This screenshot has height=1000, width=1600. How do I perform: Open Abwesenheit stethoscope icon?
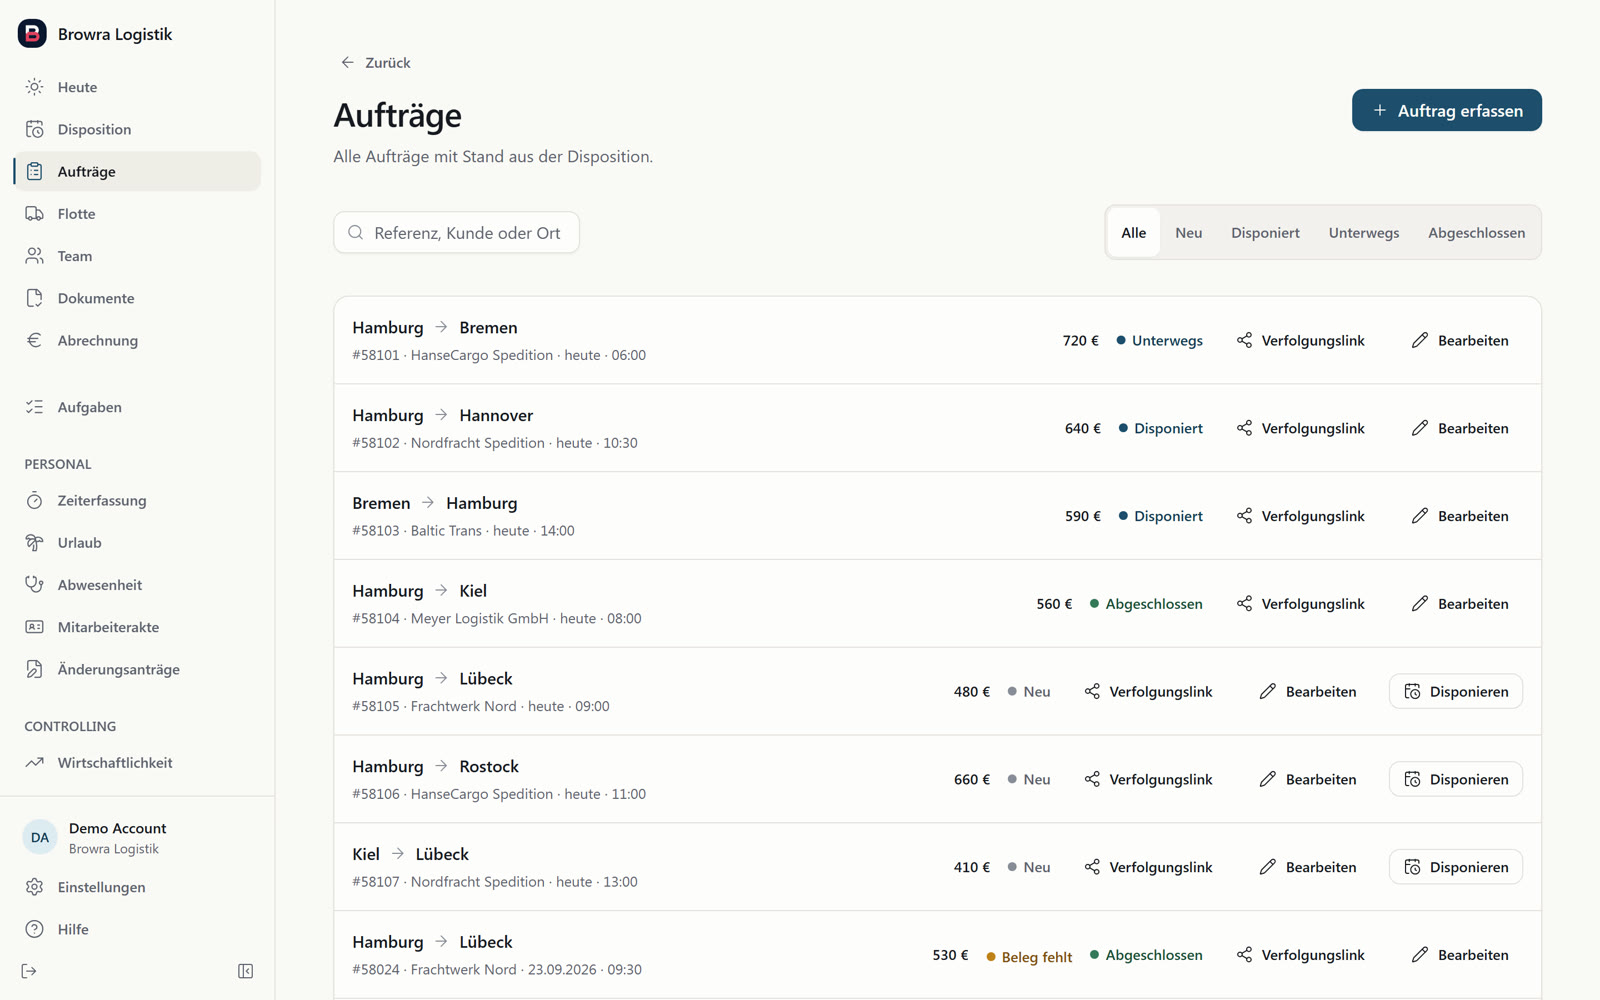coord(35,585)
